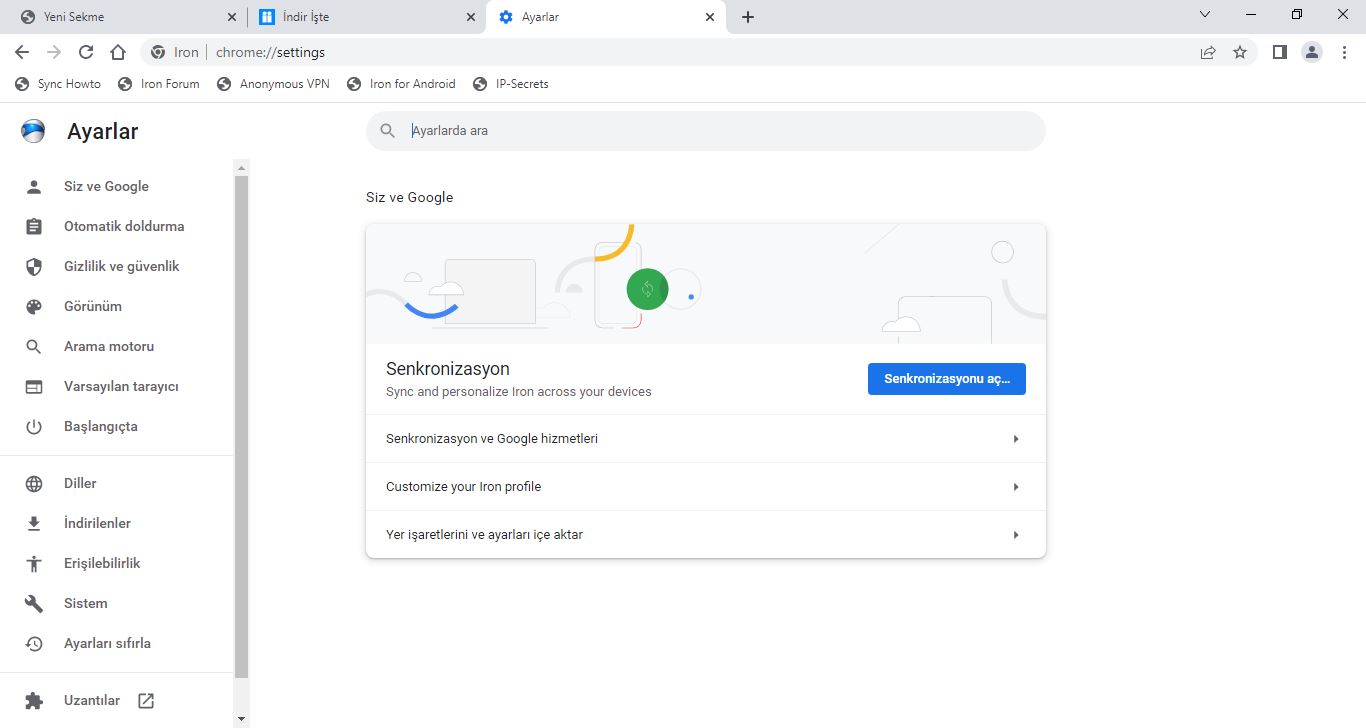
Task: Click the sidebar vertical scrollbar thumb
Action: coord(241,427)
